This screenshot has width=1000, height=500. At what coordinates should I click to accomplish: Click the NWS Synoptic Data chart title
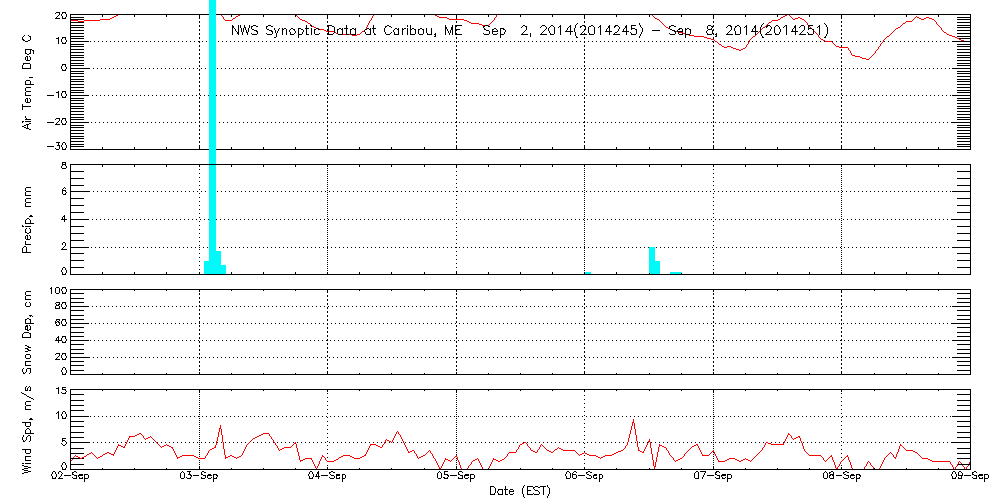coord(530,31)
